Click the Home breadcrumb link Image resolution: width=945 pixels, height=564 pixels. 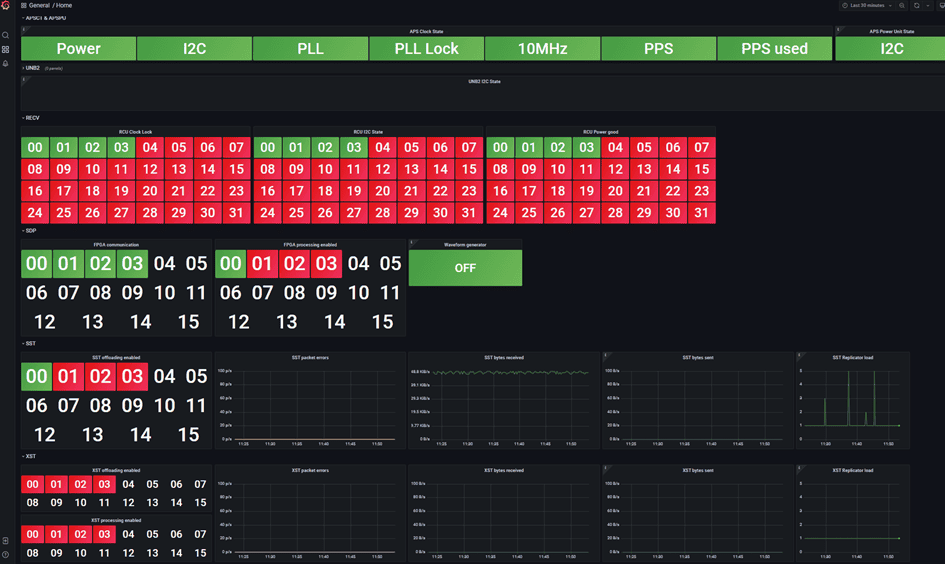coord(64,5)
